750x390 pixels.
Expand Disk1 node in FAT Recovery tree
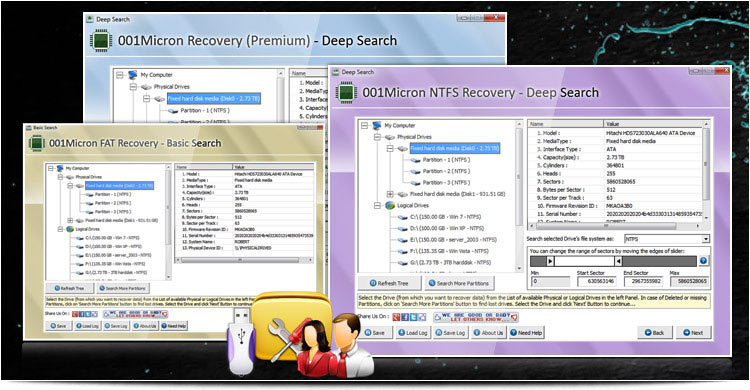[x=70, y=221]
